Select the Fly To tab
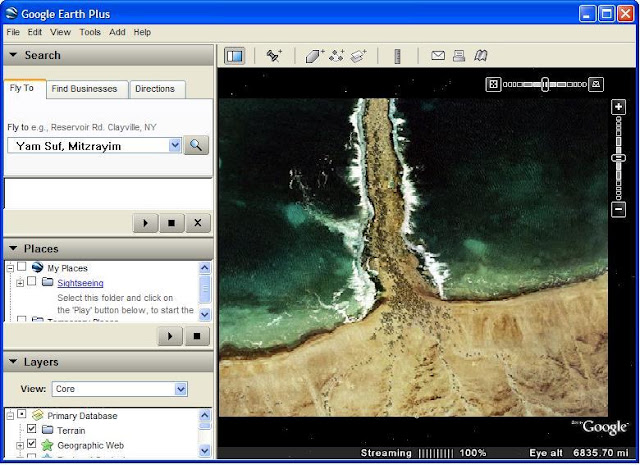This screenshot has width=640, height=465. pyautogui.click(x=22, y=88)
